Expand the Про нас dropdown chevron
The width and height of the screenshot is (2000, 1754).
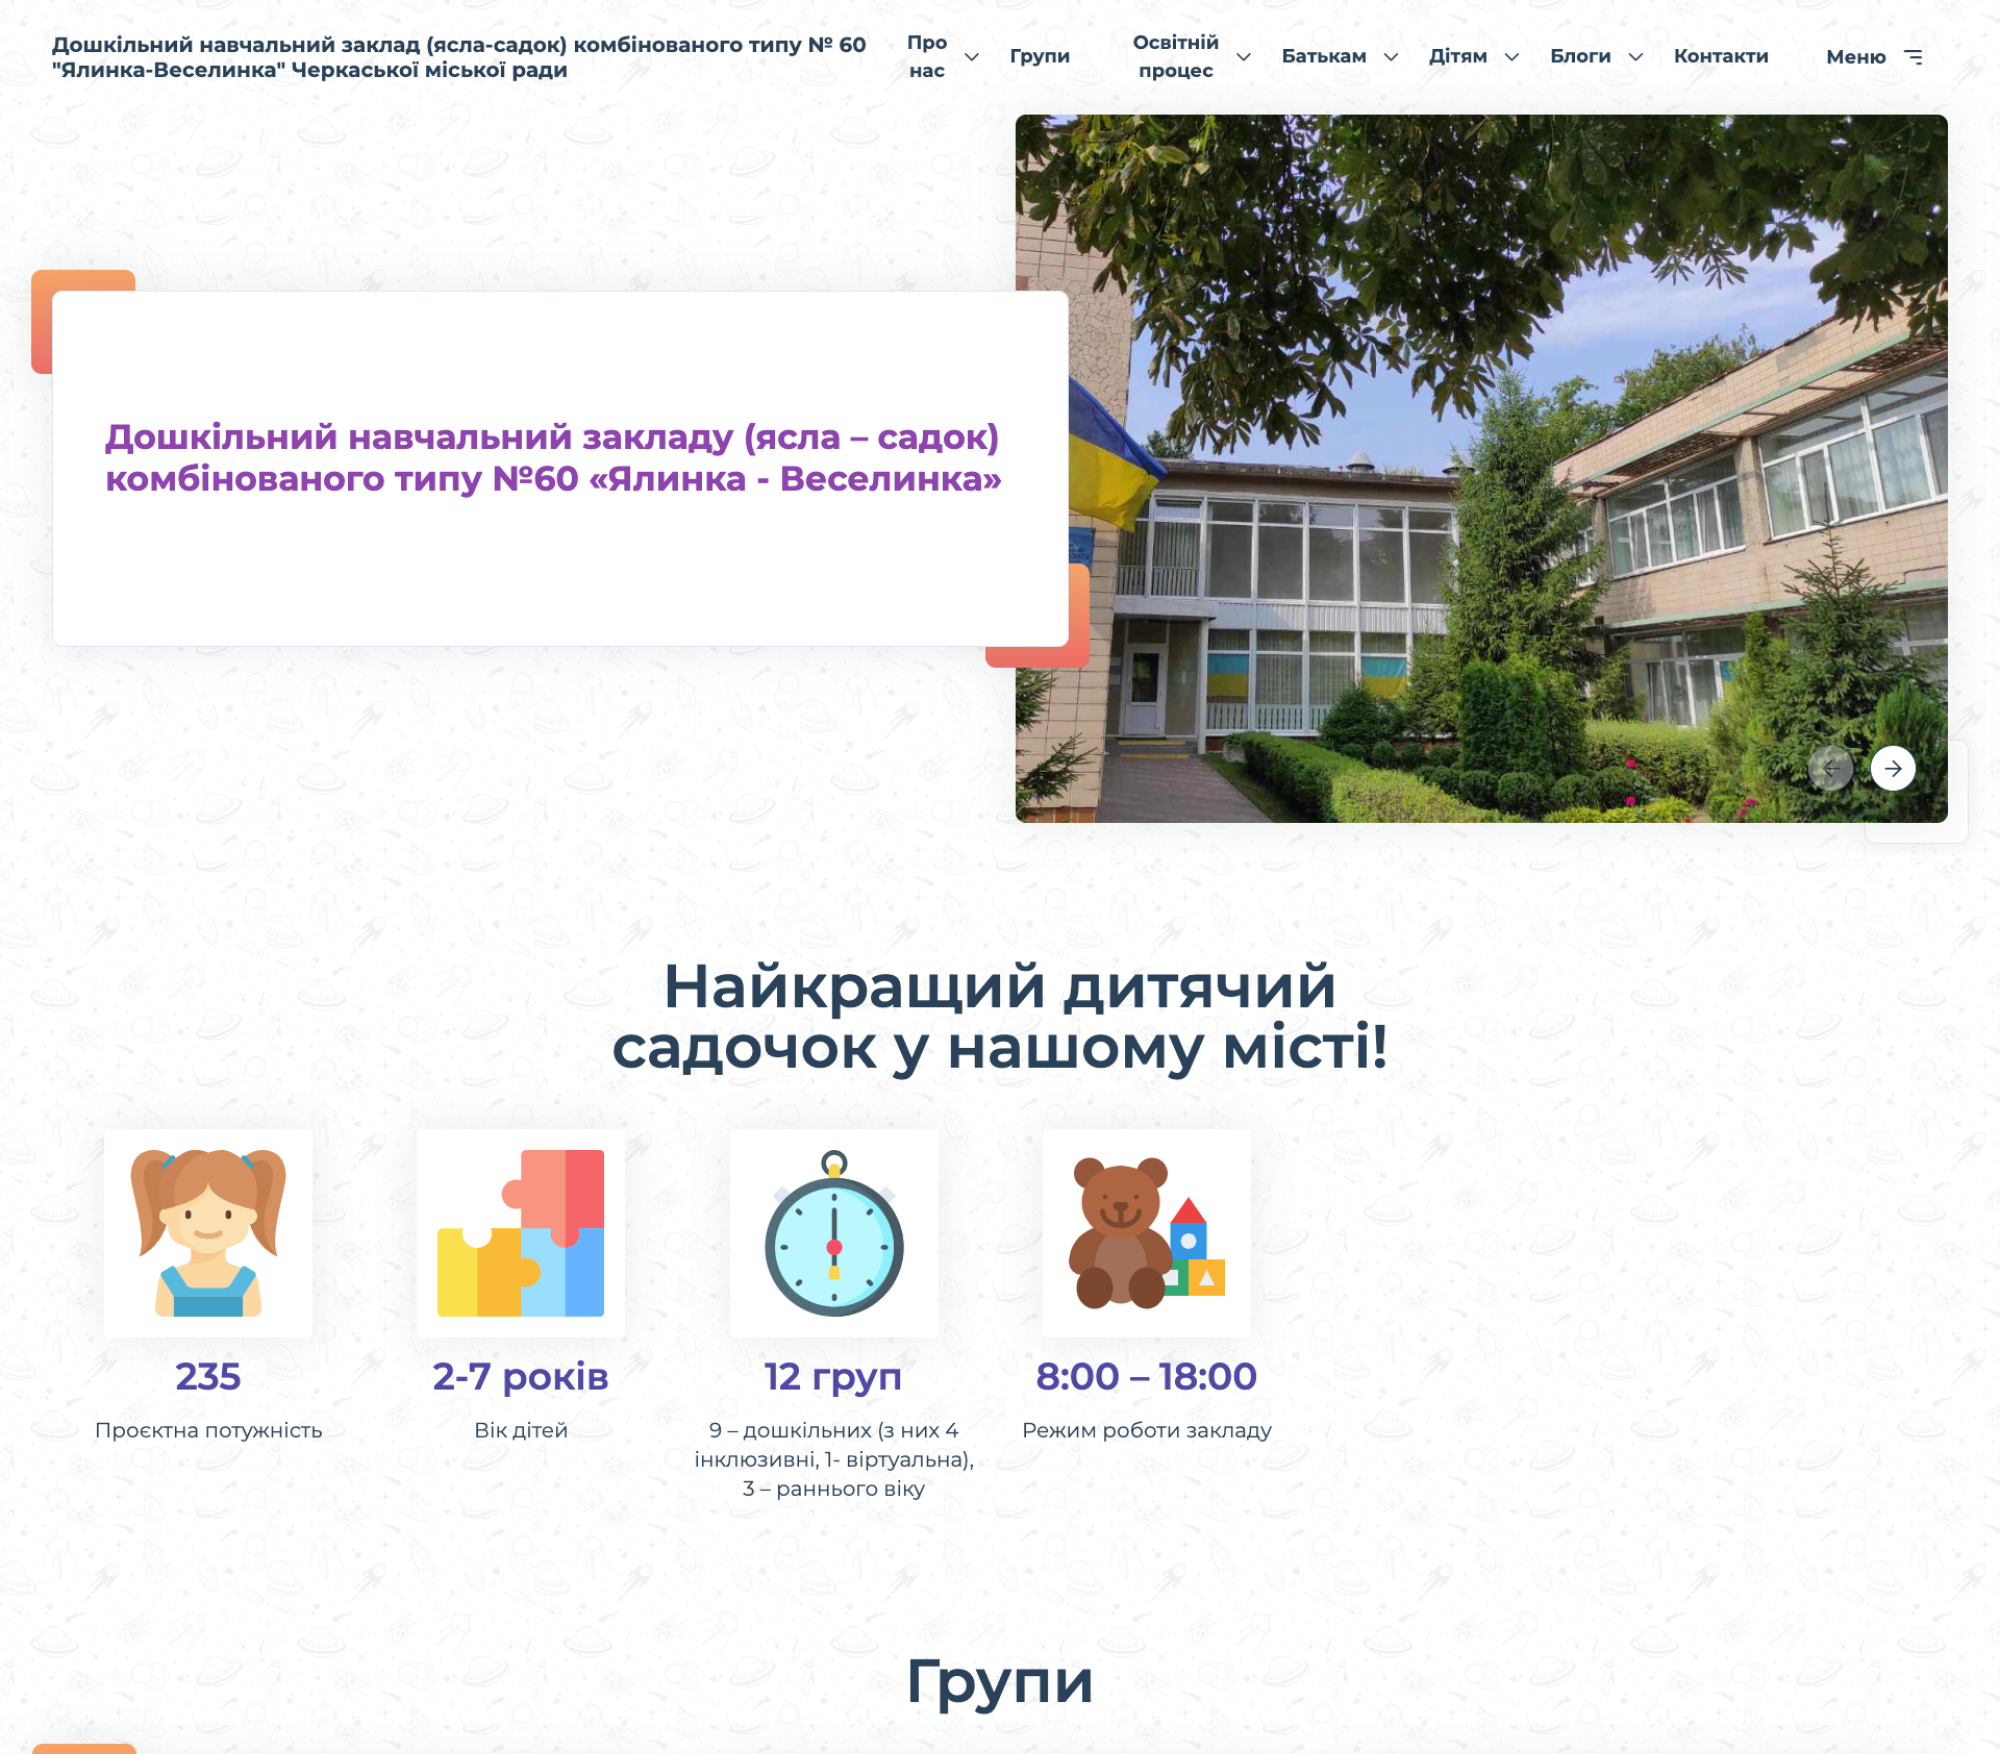pos(971,57)
